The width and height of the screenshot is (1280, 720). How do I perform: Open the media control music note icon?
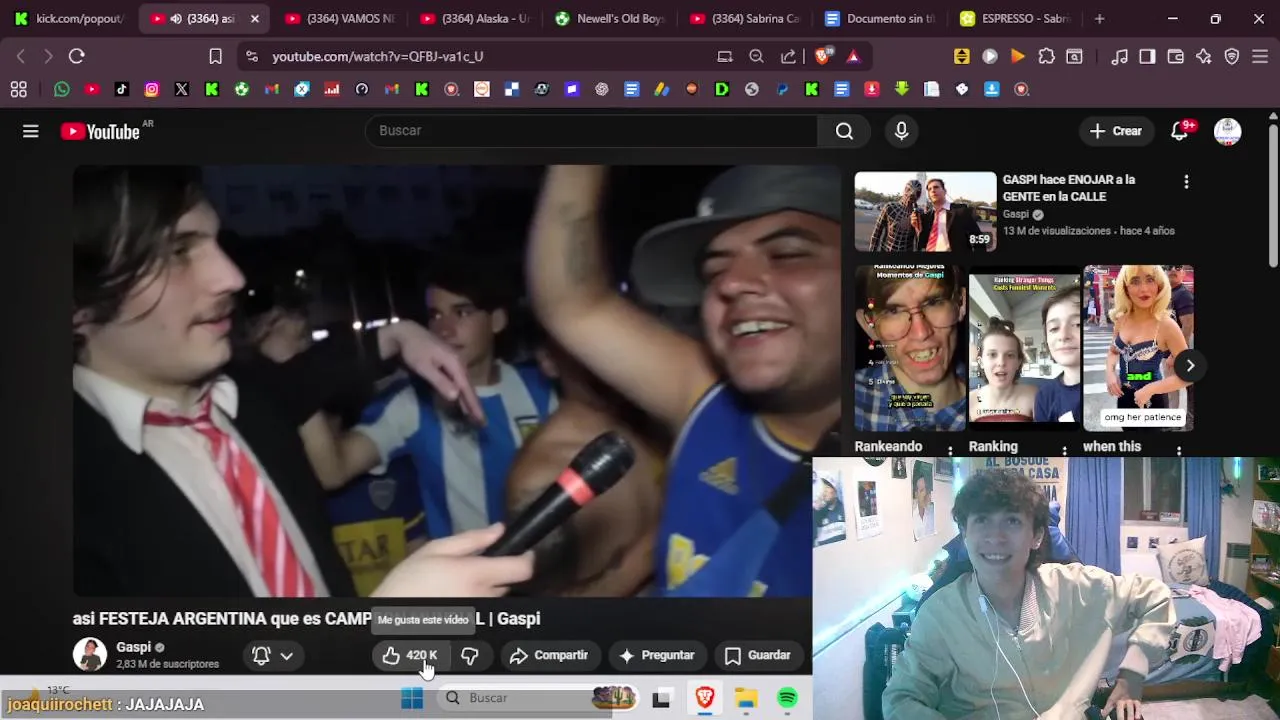click(x=1120, y=57)
